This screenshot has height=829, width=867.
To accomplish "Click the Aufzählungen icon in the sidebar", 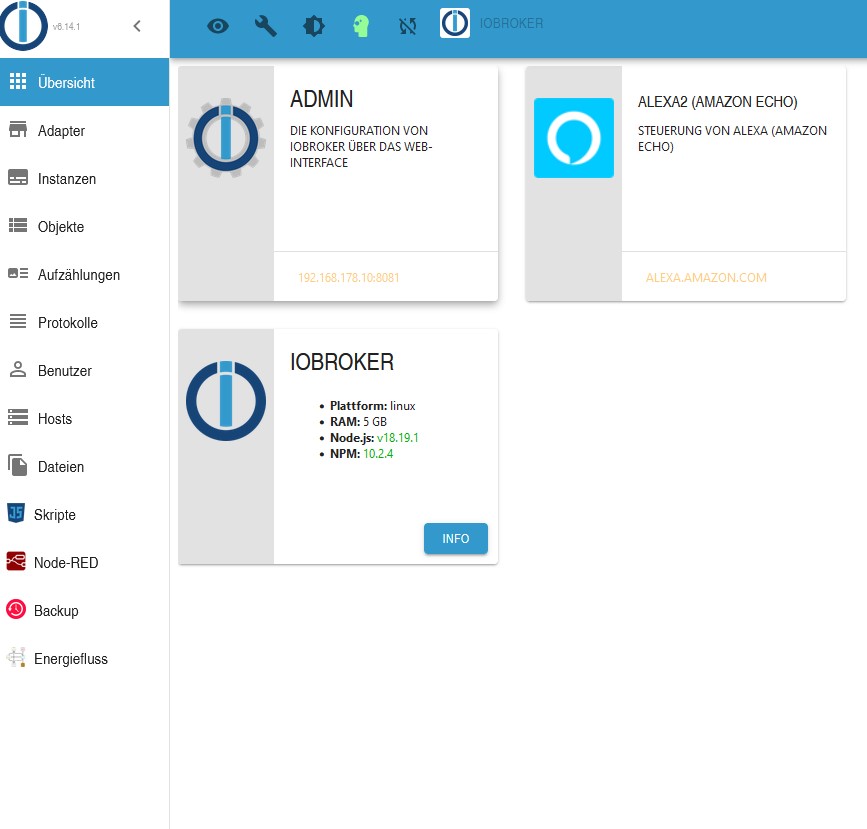I will click(18, 273).
